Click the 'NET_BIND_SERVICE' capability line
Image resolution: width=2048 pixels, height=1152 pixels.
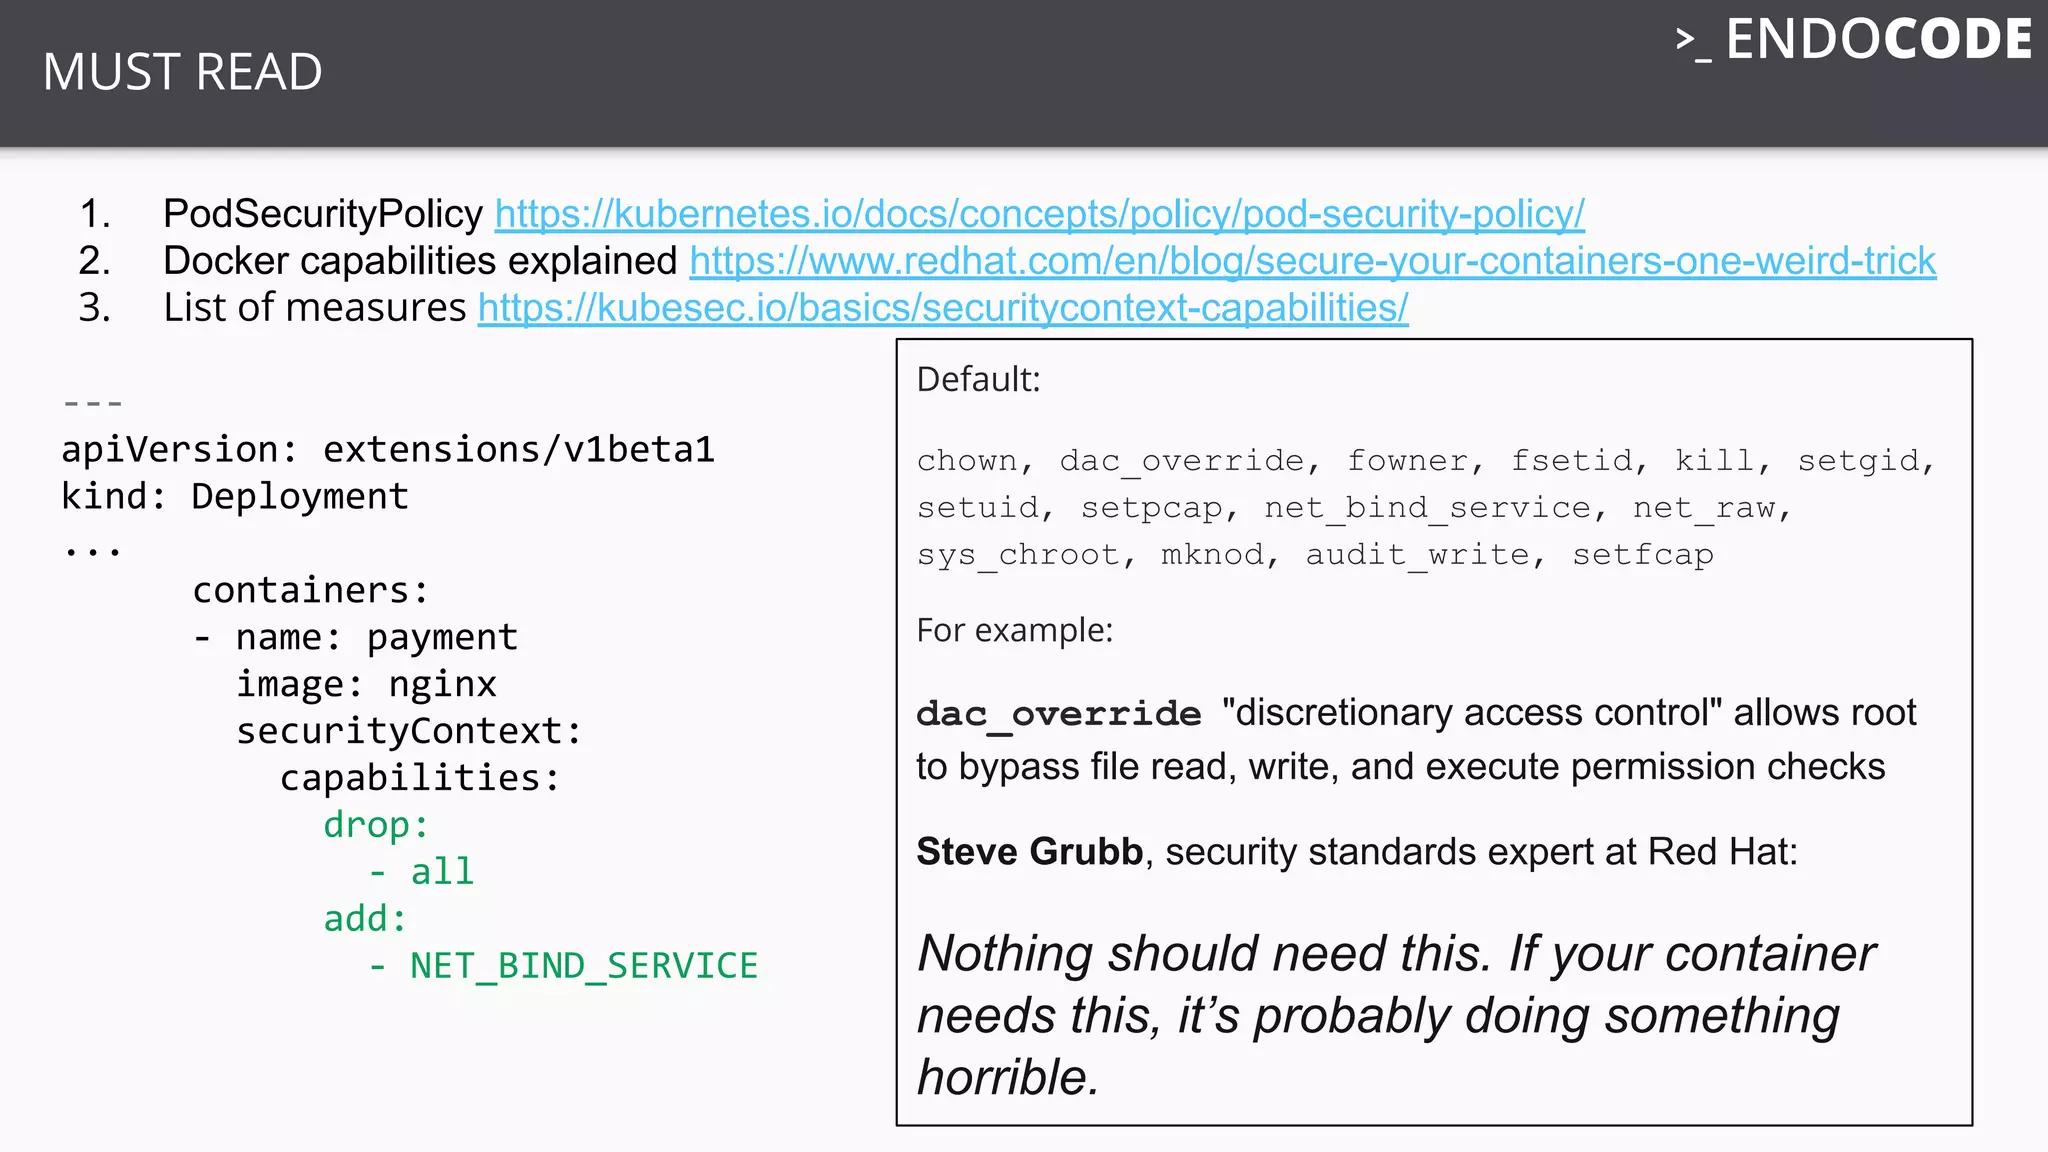563,966
